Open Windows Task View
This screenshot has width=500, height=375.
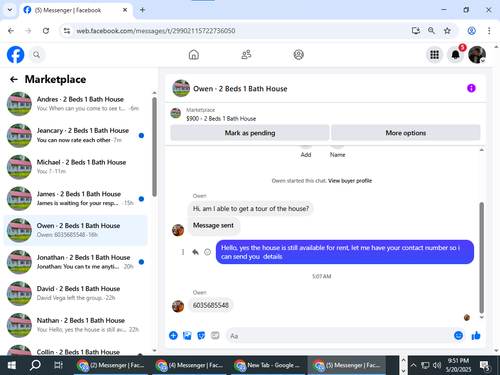coord(58,365)
